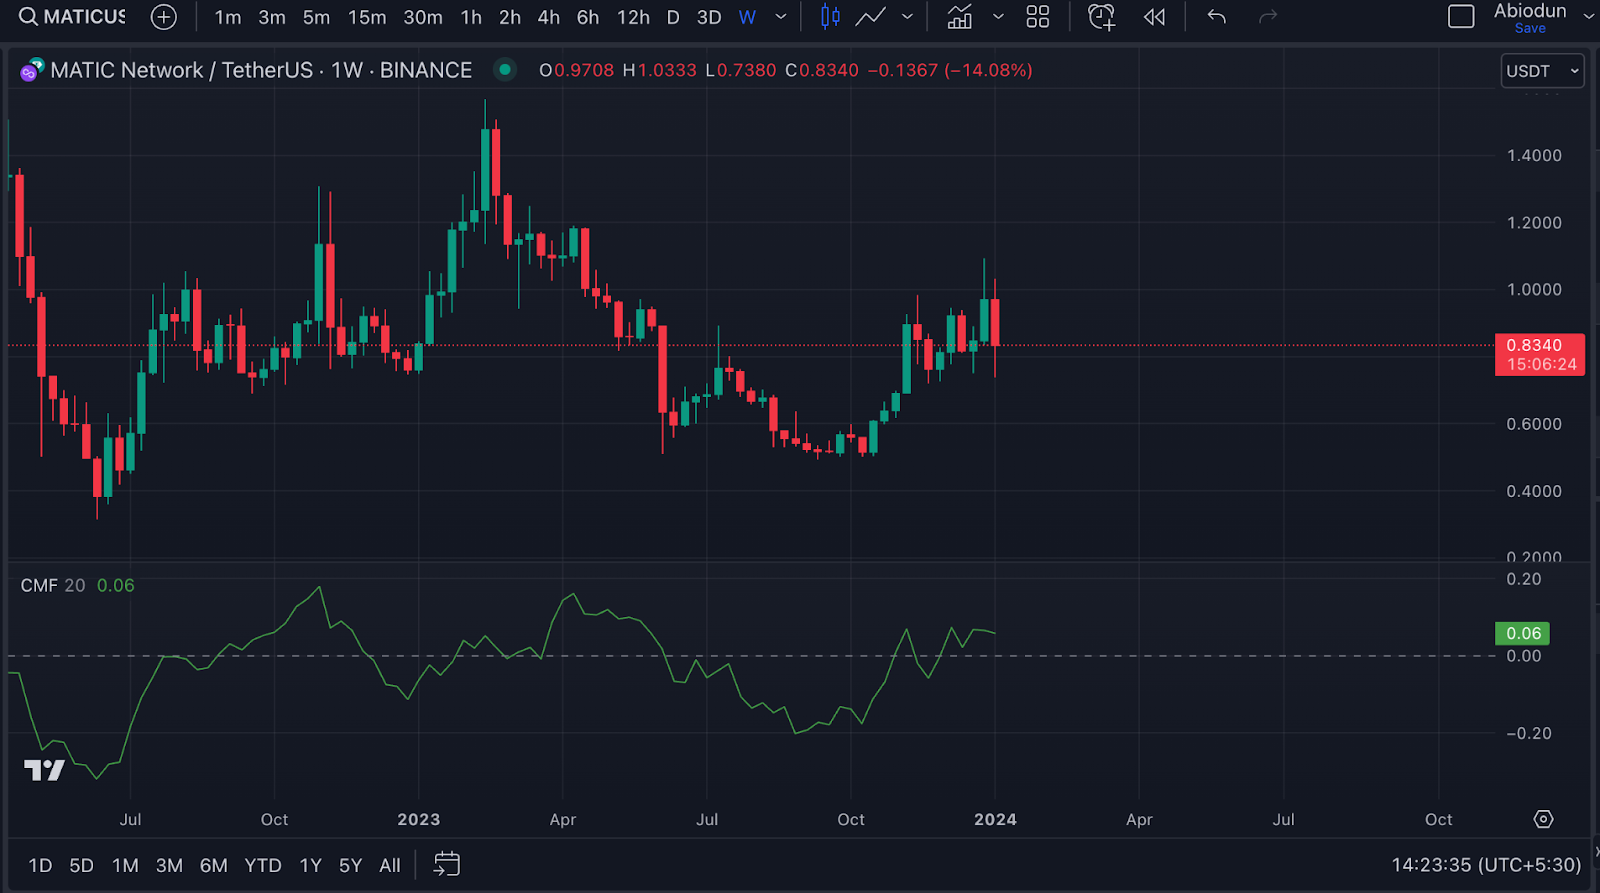Expand the layout name dropdown arrow

click(x=1587, y=17)
